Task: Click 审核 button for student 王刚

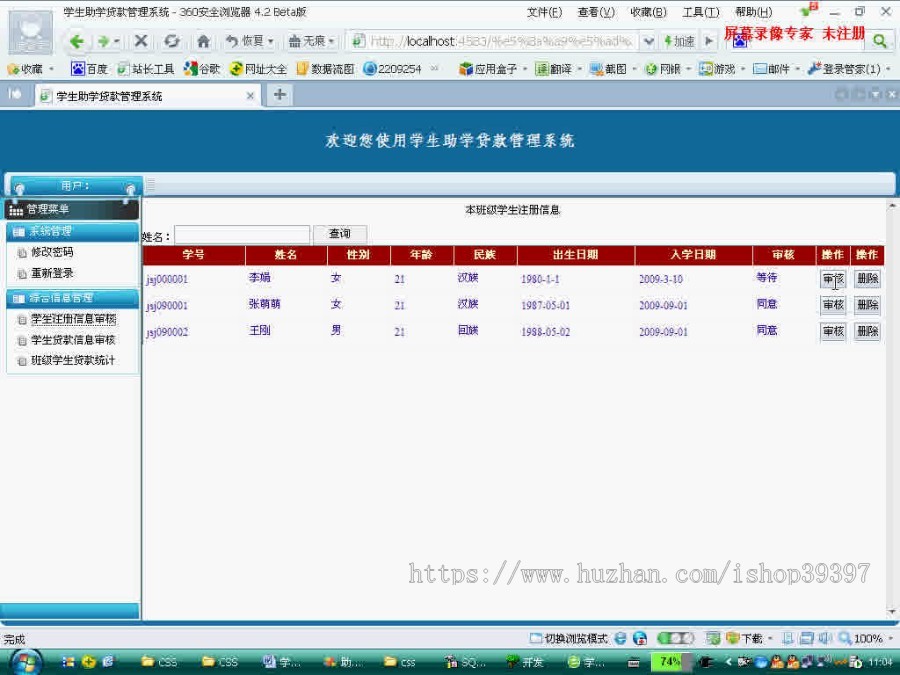Action: point(833,331)
